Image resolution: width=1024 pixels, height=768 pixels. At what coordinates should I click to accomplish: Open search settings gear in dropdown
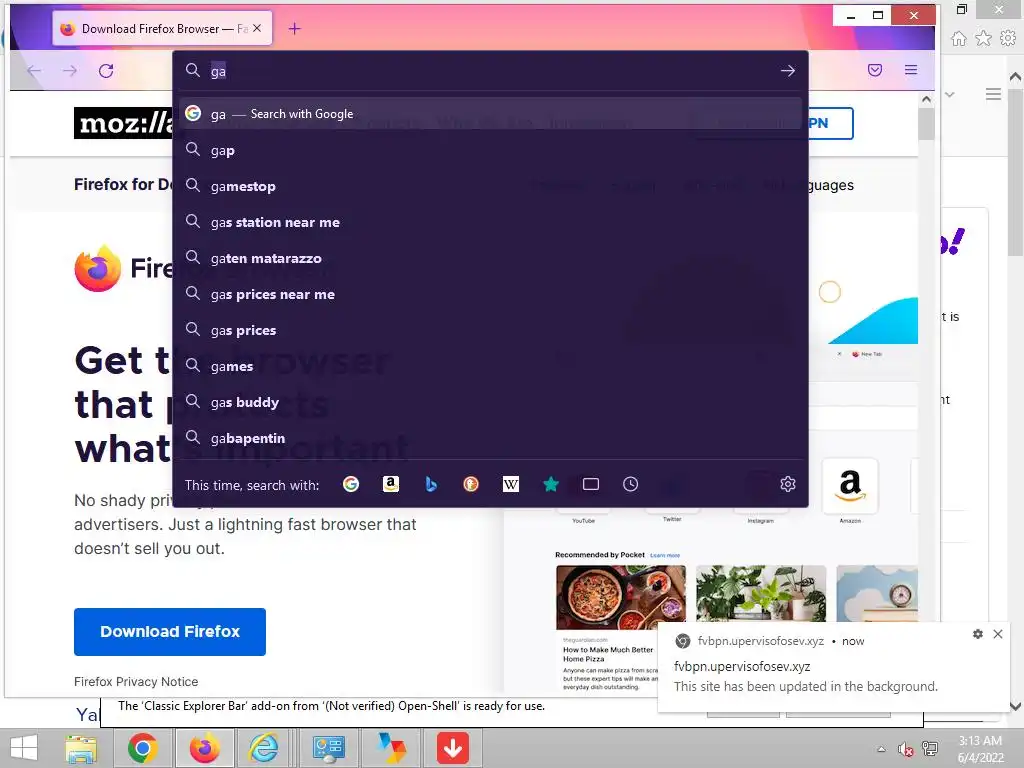[788, 484]
